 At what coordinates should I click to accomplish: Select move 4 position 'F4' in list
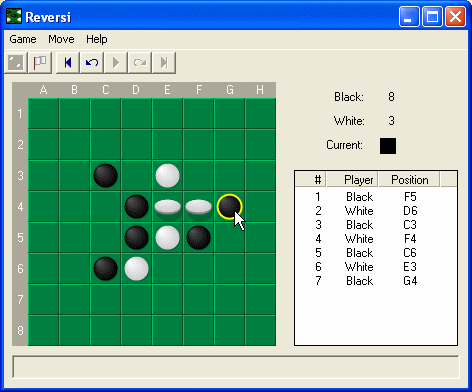coord(410,239)
